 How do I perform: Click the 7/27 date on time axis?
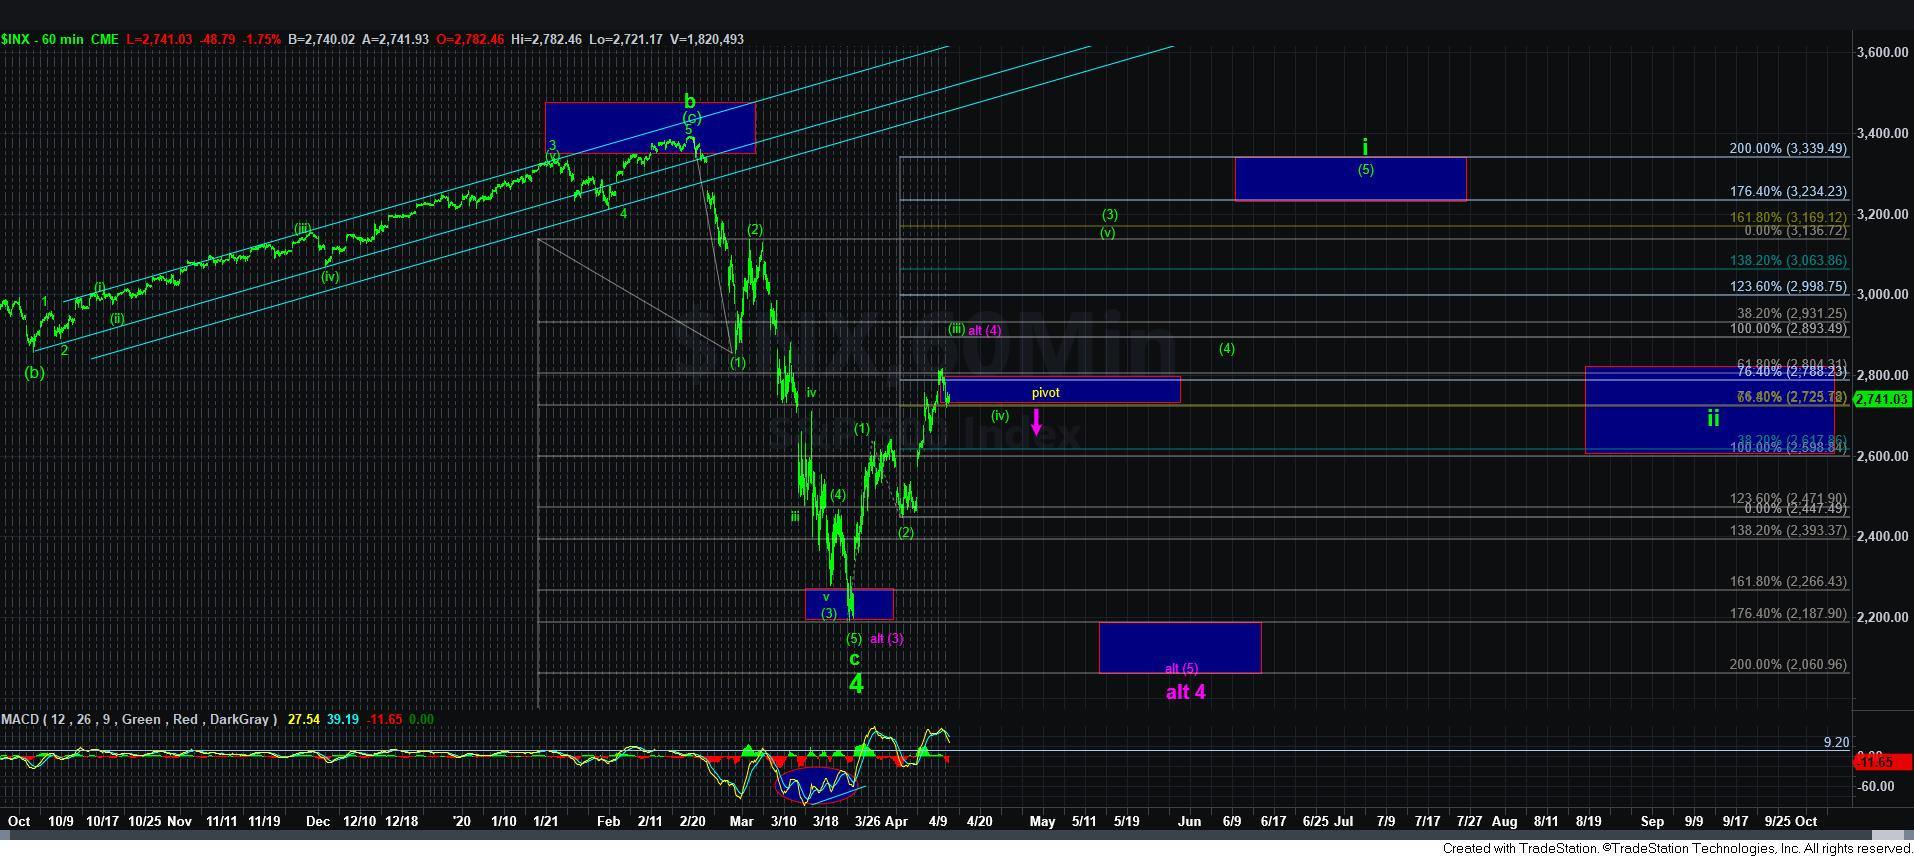1469,821
